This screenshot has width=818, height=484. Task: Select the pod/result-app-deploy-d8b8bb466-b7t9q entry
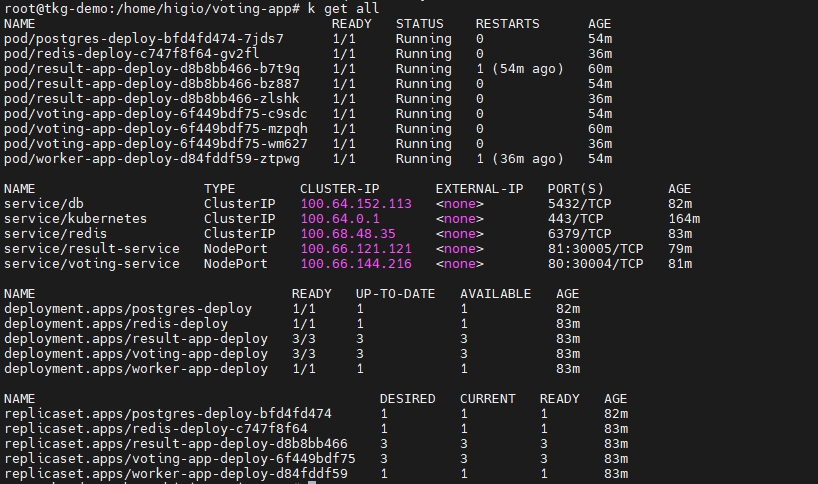tap(152, 68)
